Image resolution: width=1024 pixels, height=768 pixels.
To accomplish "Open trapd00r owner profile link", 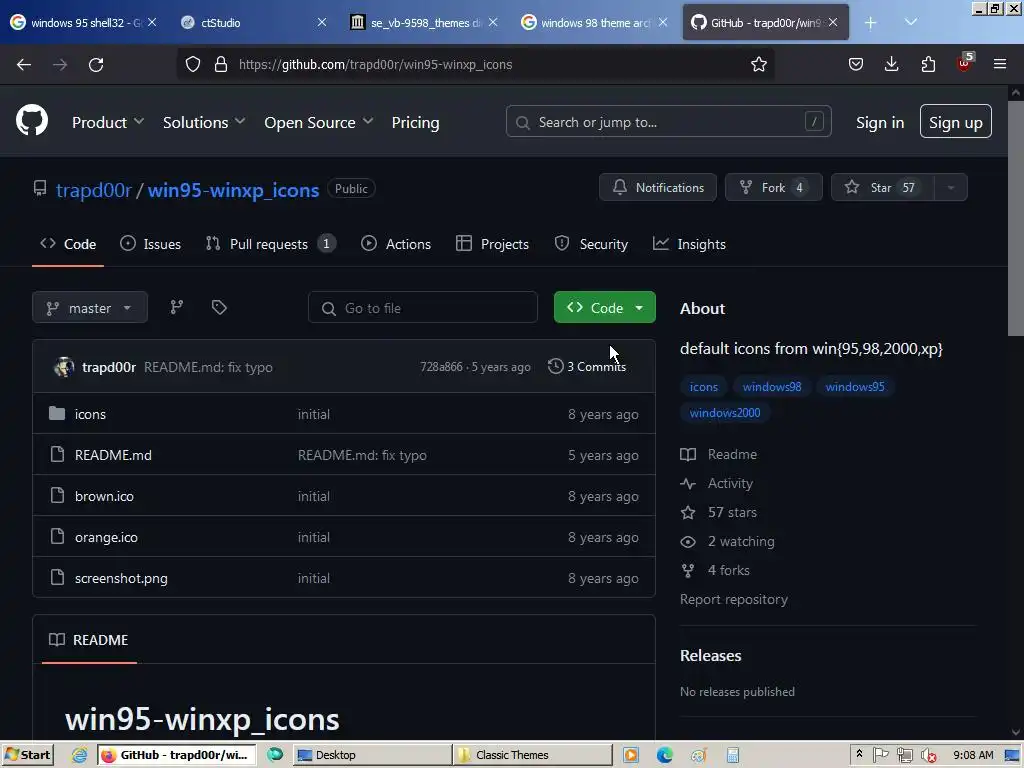I will [x=94, y=190].
